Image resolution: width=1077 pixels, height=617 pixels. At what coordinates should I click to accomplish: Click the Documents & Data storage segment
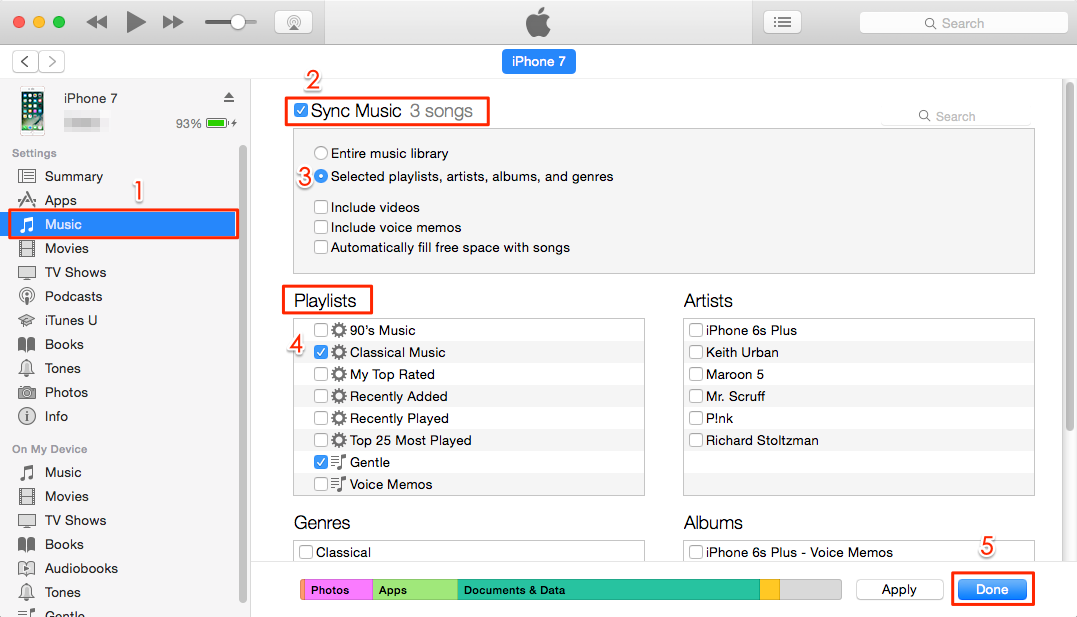click(x=609, y=590)
